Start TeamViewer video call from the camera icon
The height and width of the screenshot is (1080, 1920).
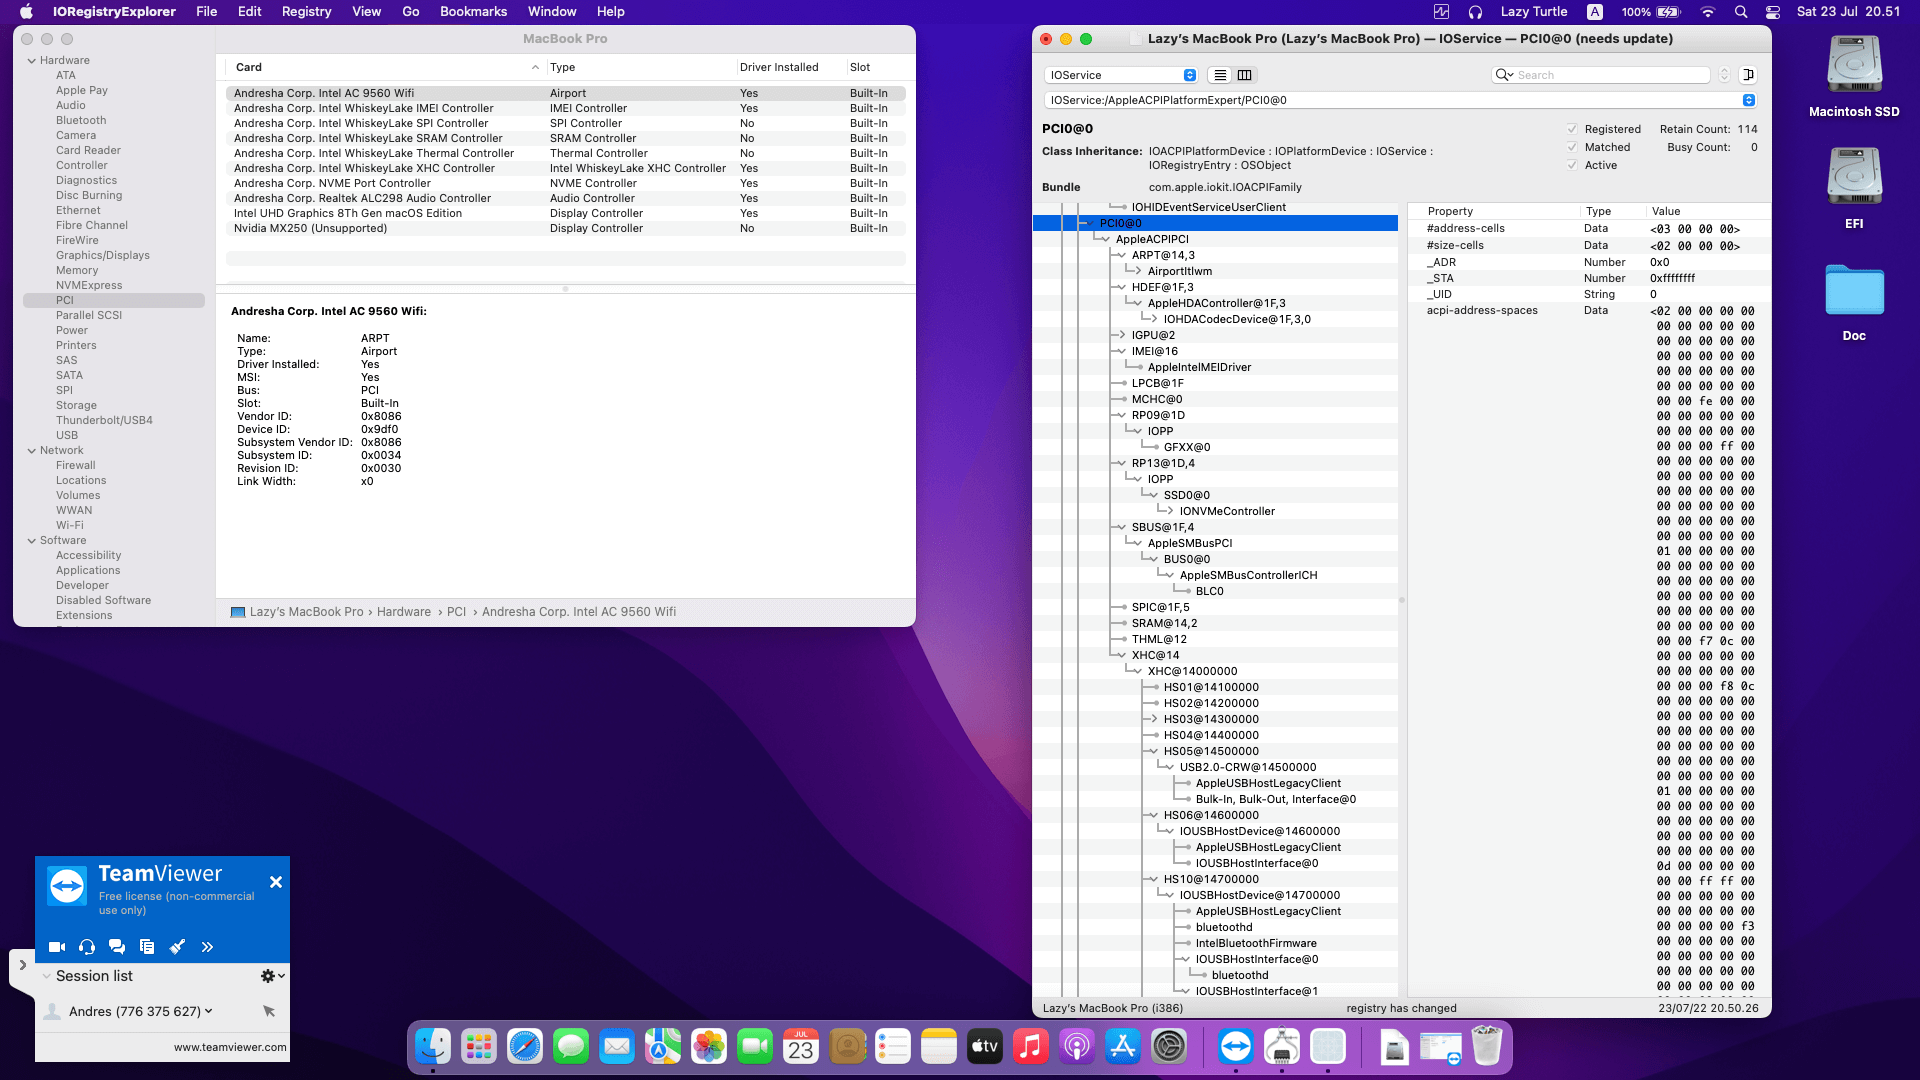coord(57,947)
